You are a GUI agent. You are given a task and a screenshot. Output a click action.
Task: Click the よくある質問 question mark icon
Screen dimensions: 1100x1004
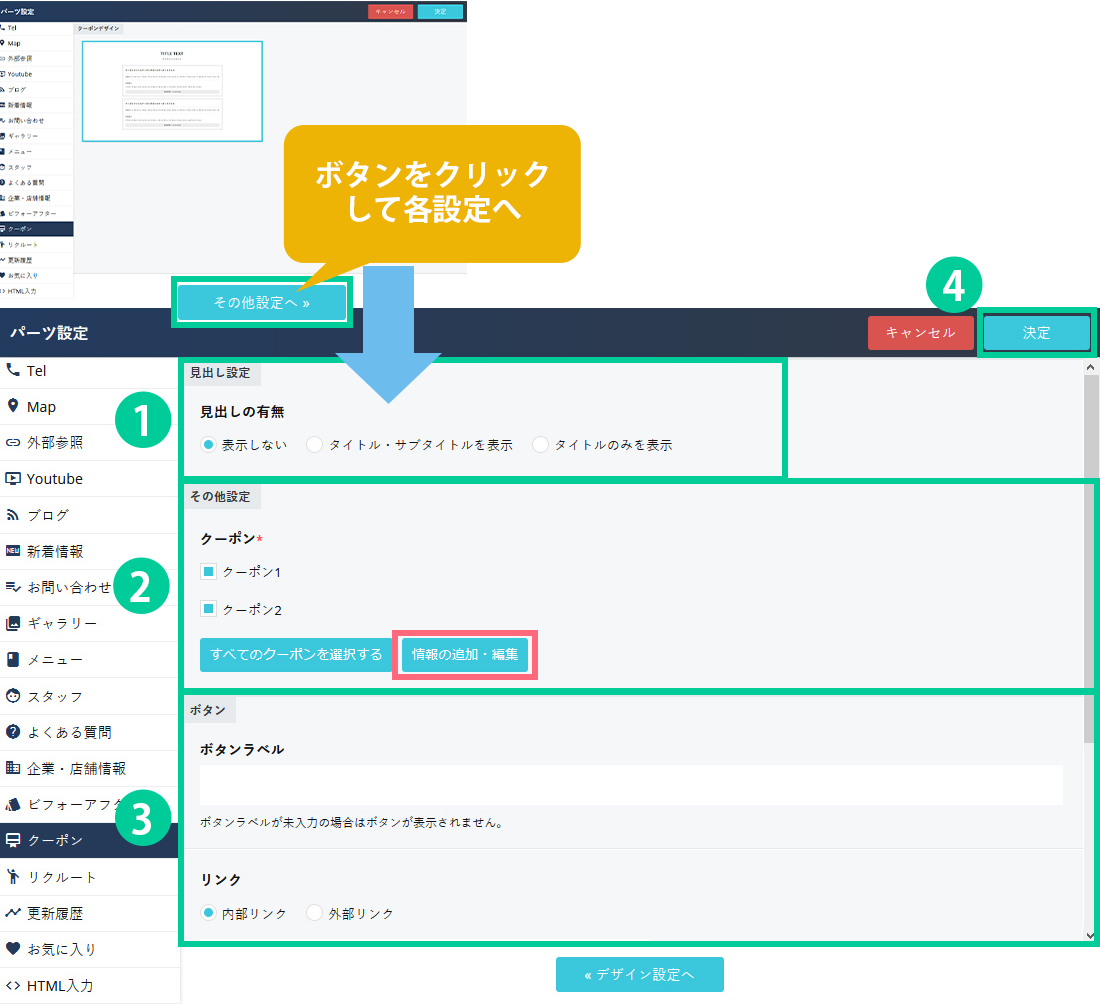[13, 732]
